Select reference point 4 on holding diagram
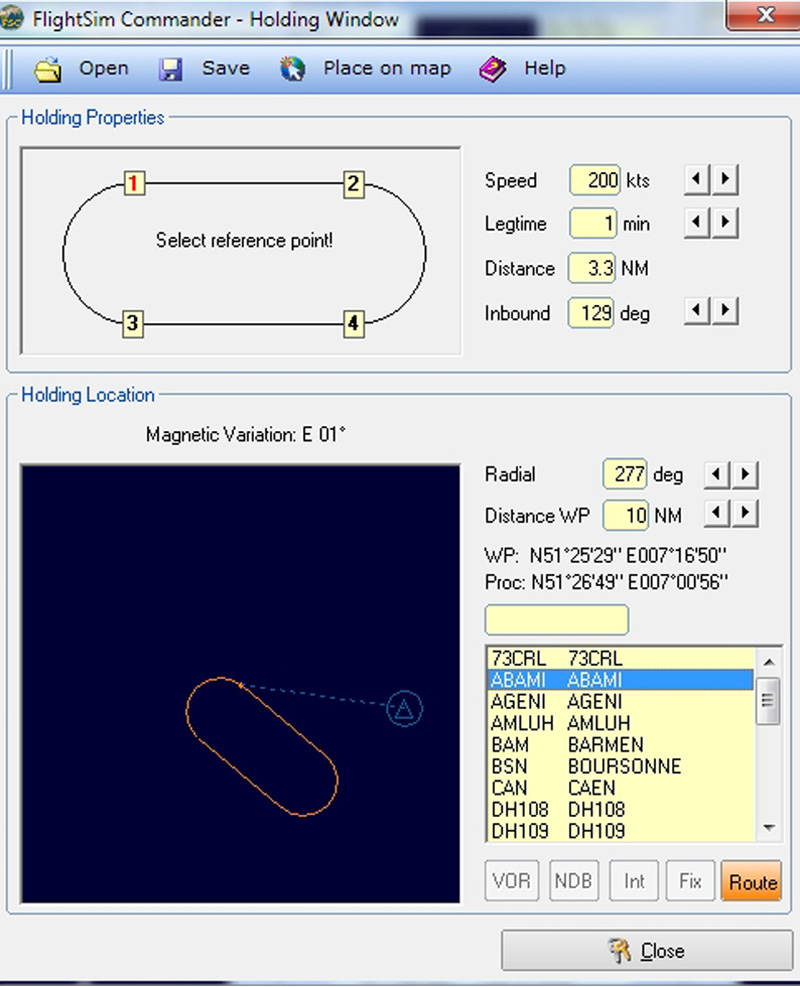 point(354,324)
